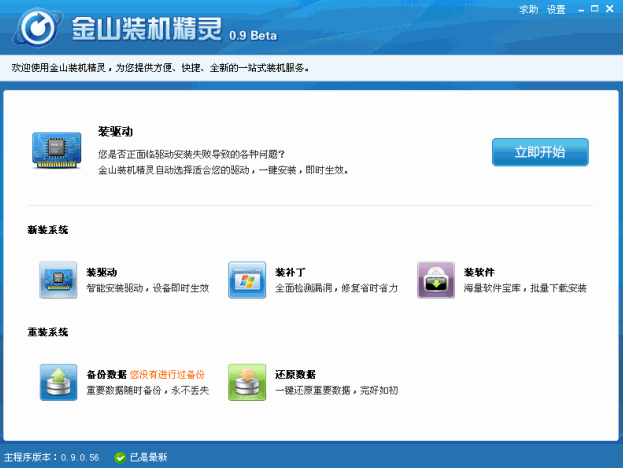Image resolution: width=623 pixels, height=468 pixels.
Task: Select the 还原数据 label
Action: (295, 374)
